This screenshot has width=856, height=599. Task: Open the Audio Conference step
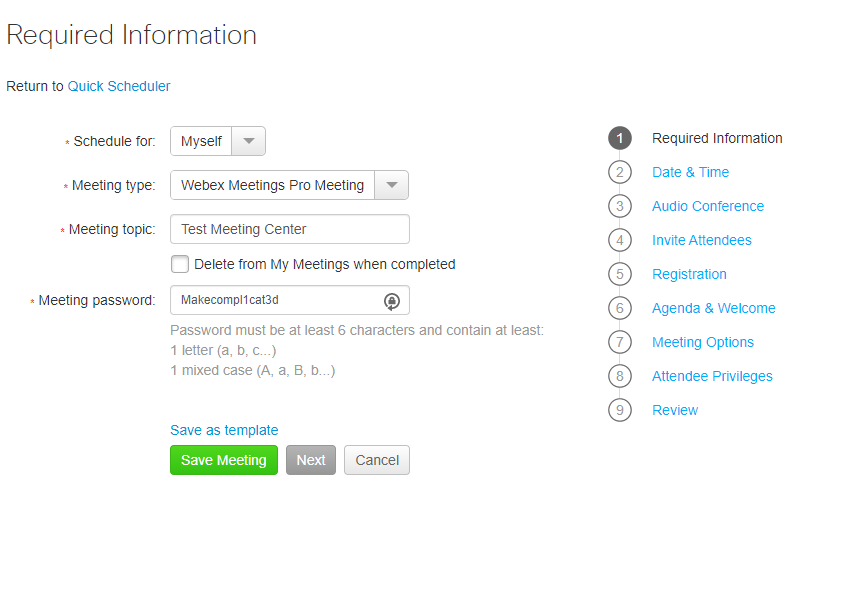tap(708, 206)
